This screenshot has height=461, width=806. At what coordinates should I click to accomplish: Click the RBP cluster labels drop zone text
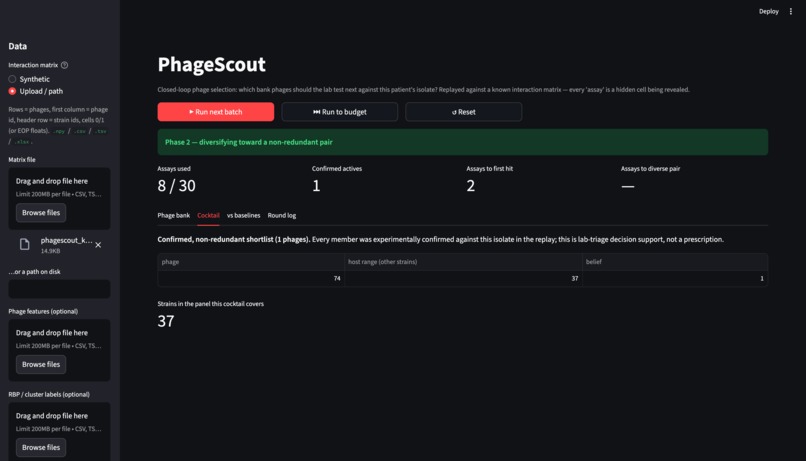52,416
